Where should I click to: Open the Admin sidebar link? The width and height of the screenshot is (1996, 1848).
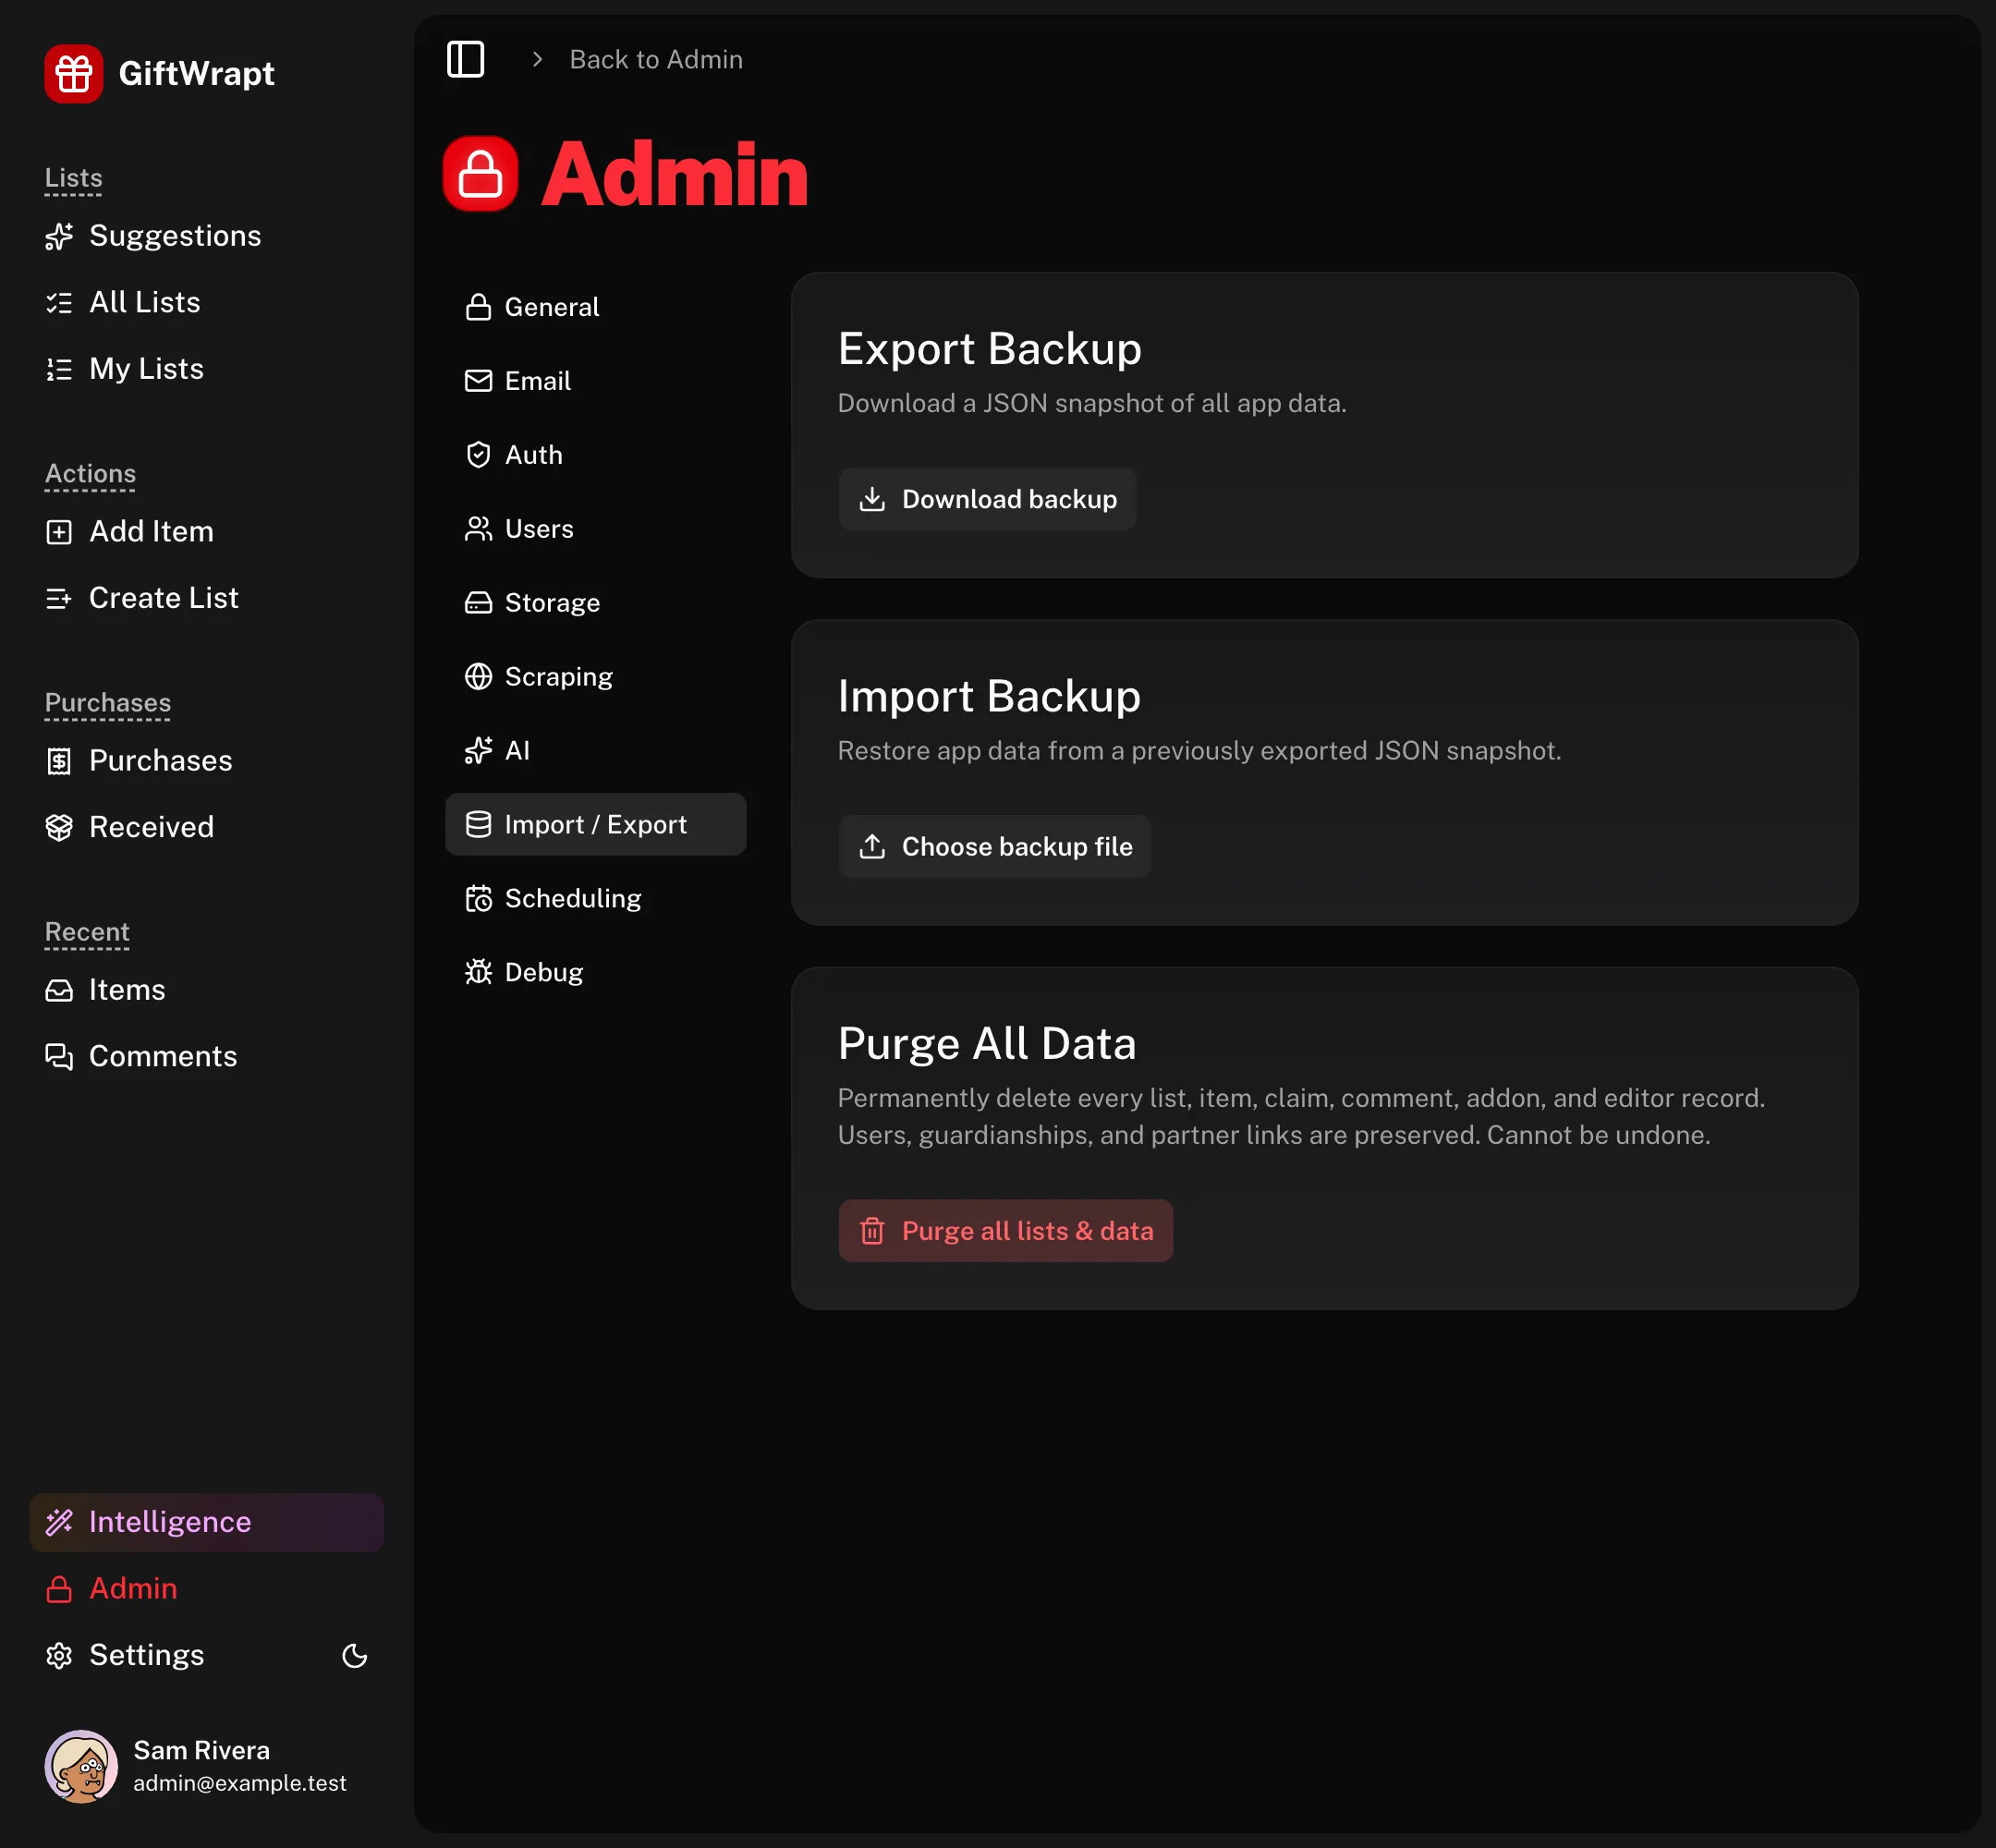206,1588
